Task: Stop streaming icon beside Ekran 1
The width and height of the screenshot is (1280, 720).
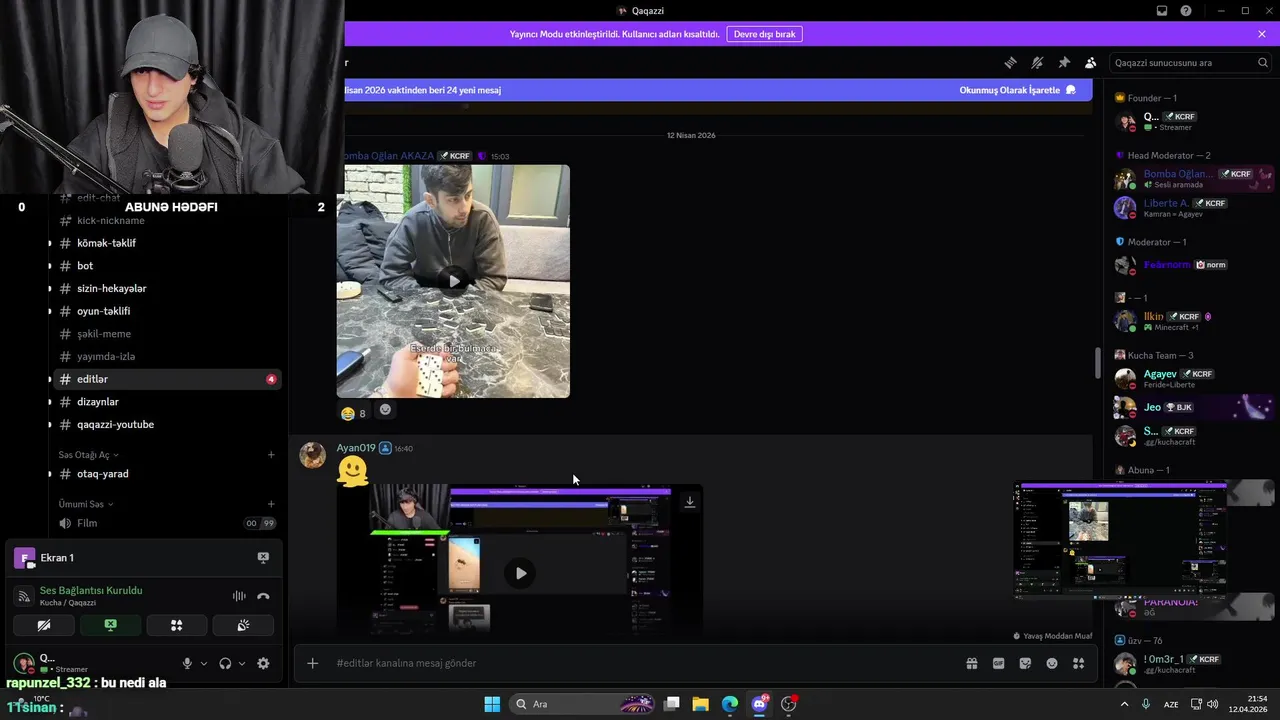Action: 263,558
